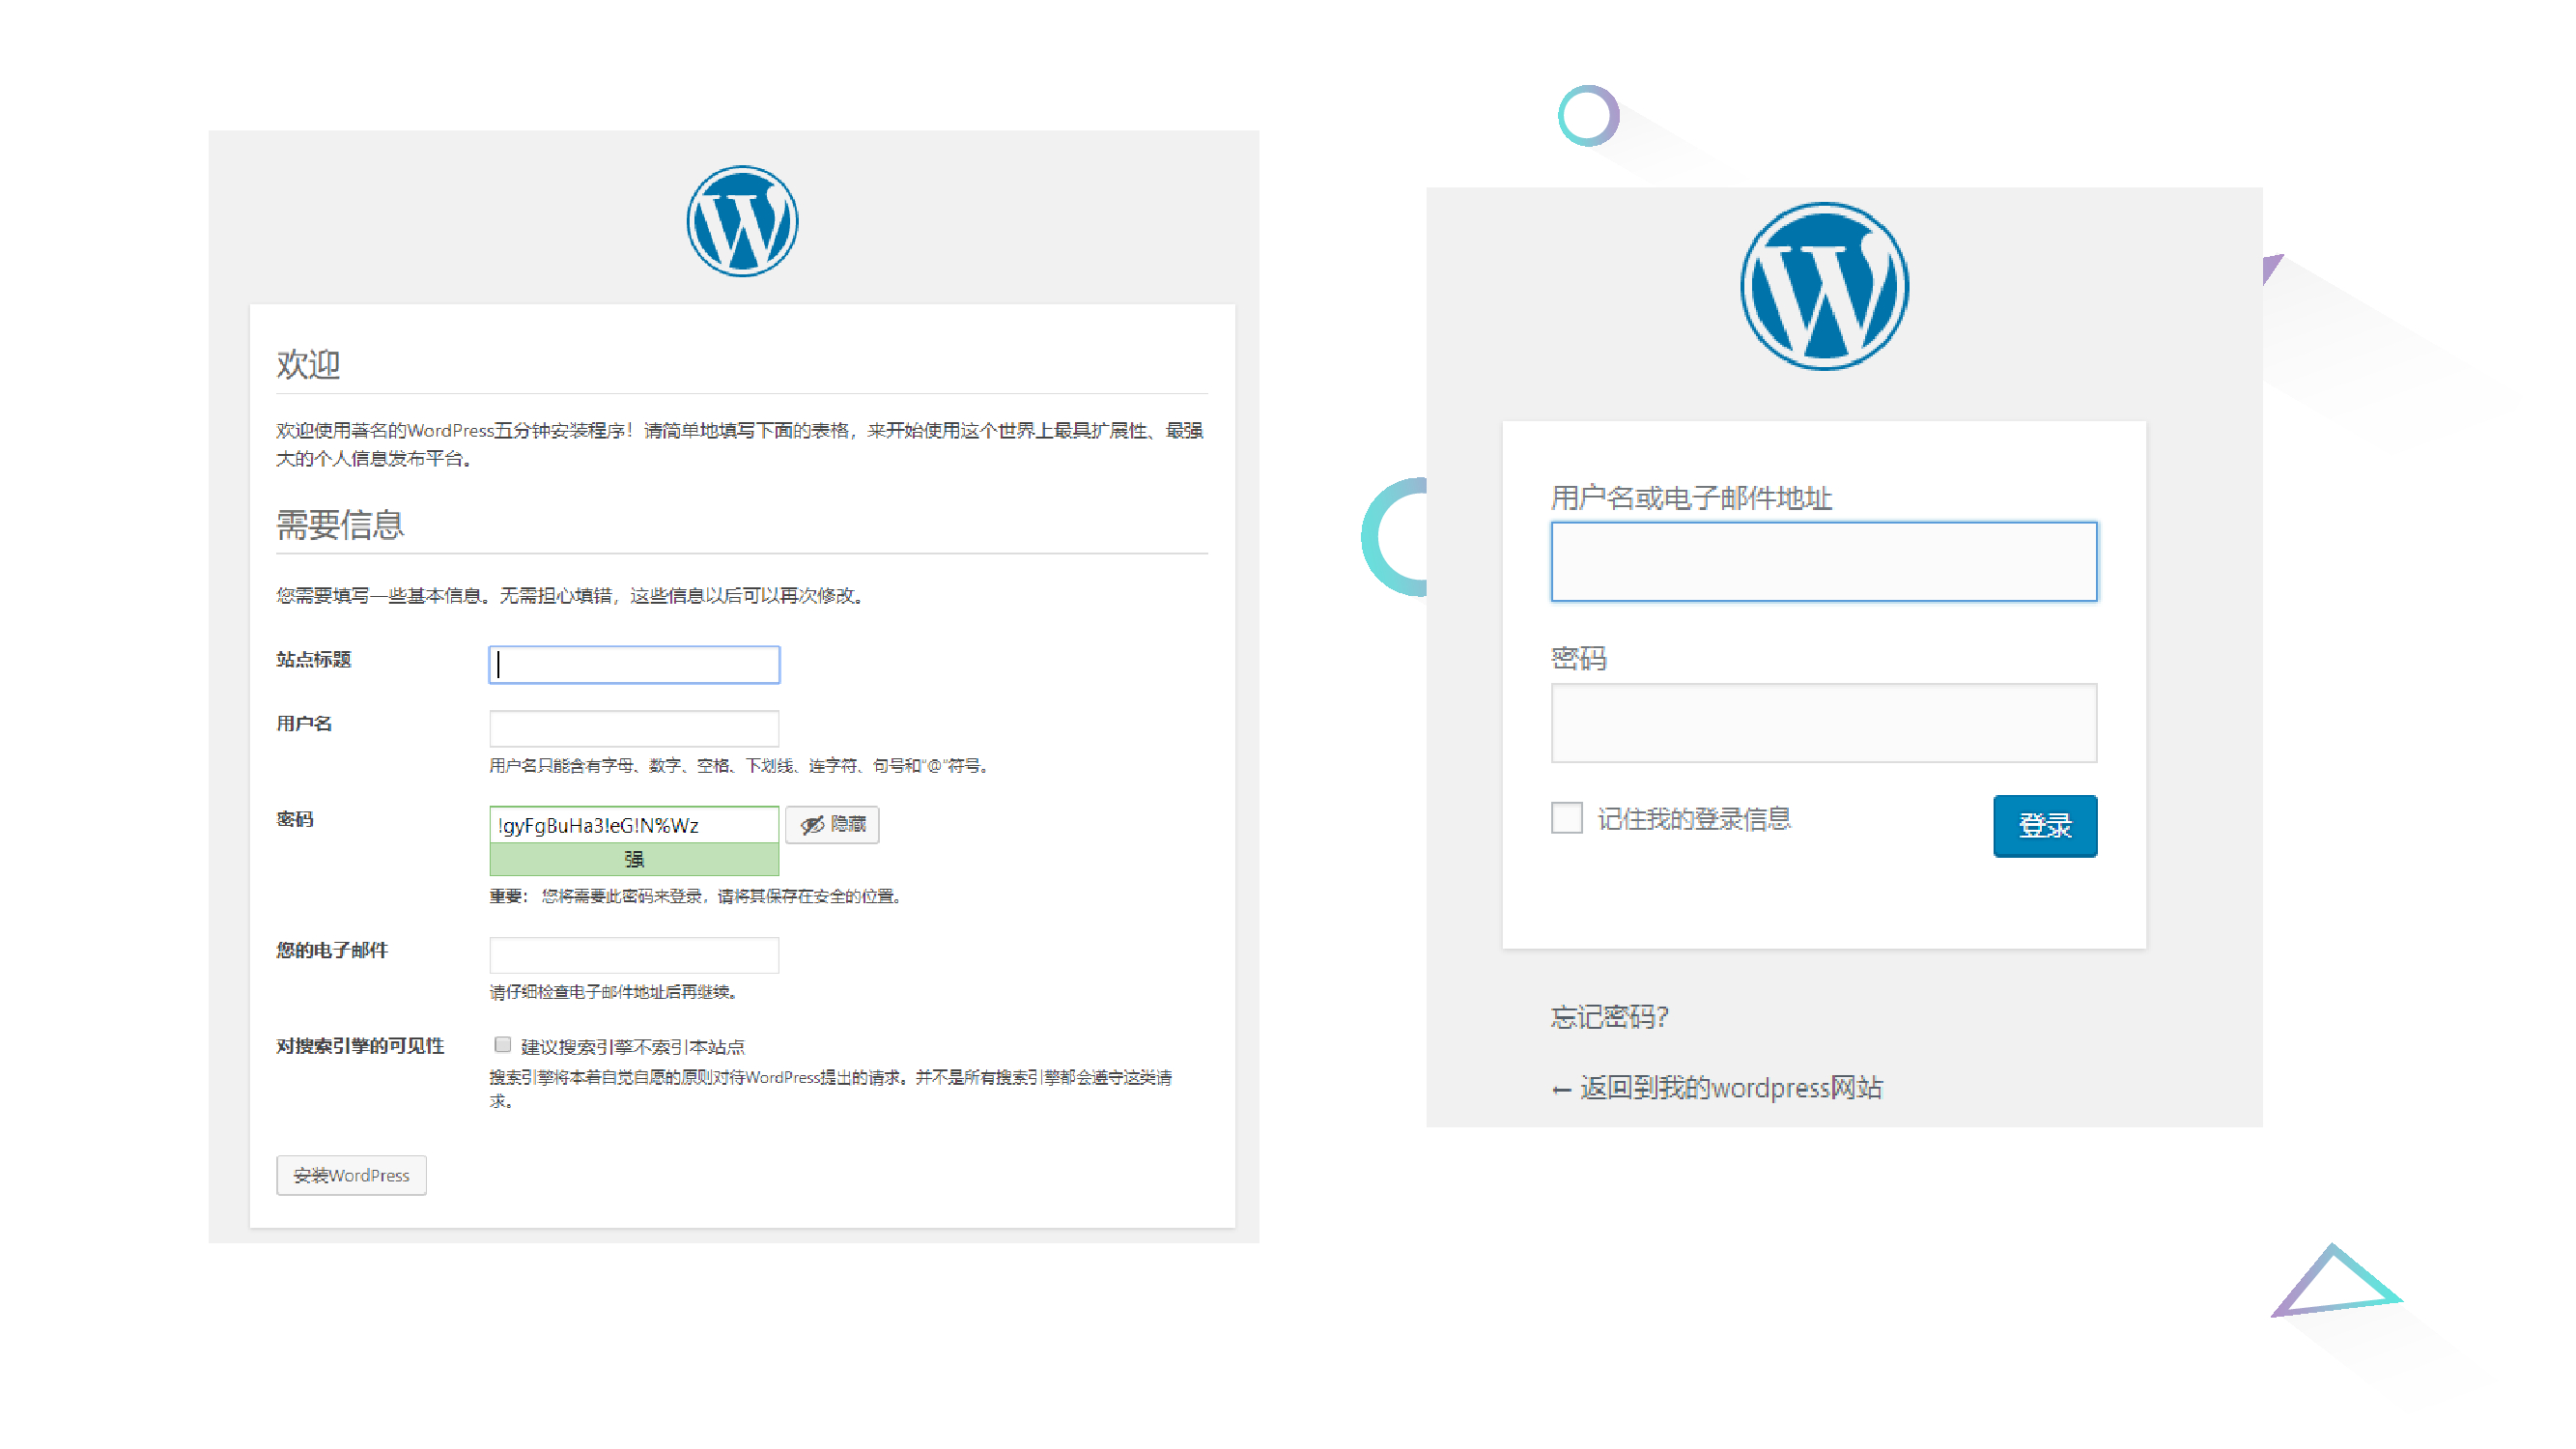Click the WordPress logo on the install page

coord(742,221)
